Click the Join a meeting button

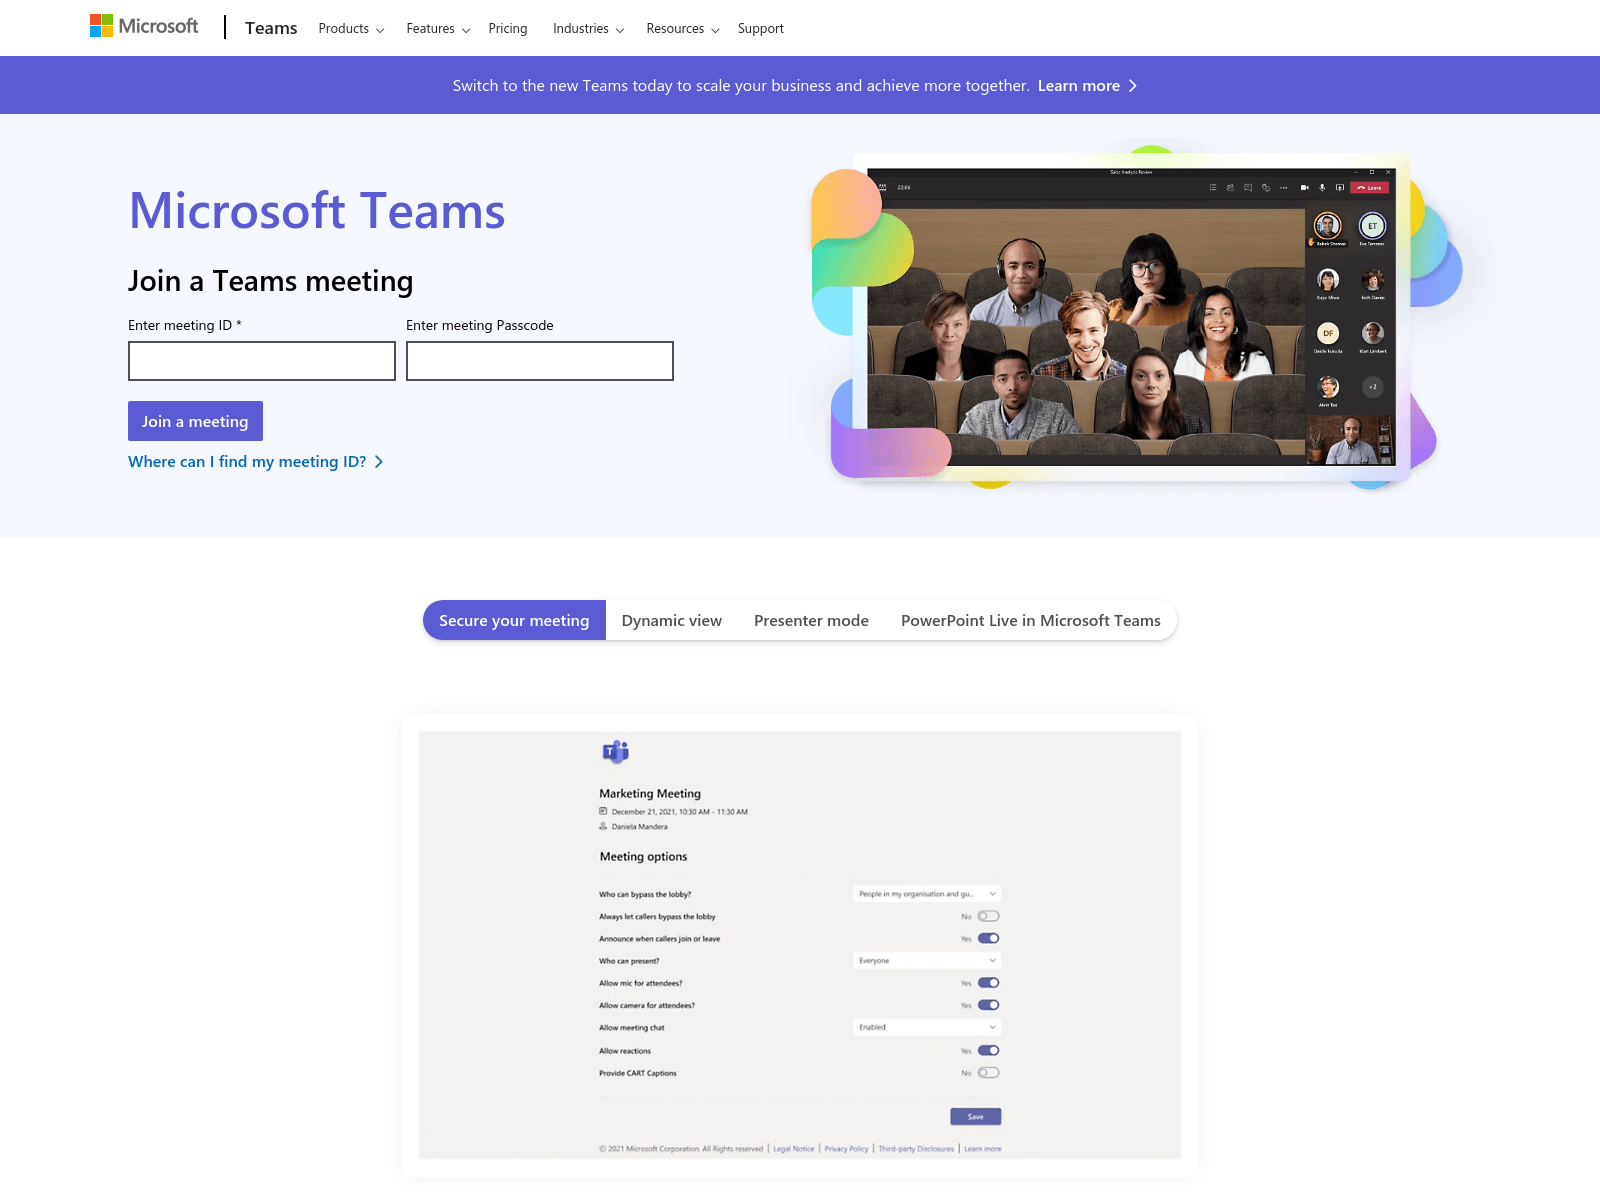pos(195,421)
